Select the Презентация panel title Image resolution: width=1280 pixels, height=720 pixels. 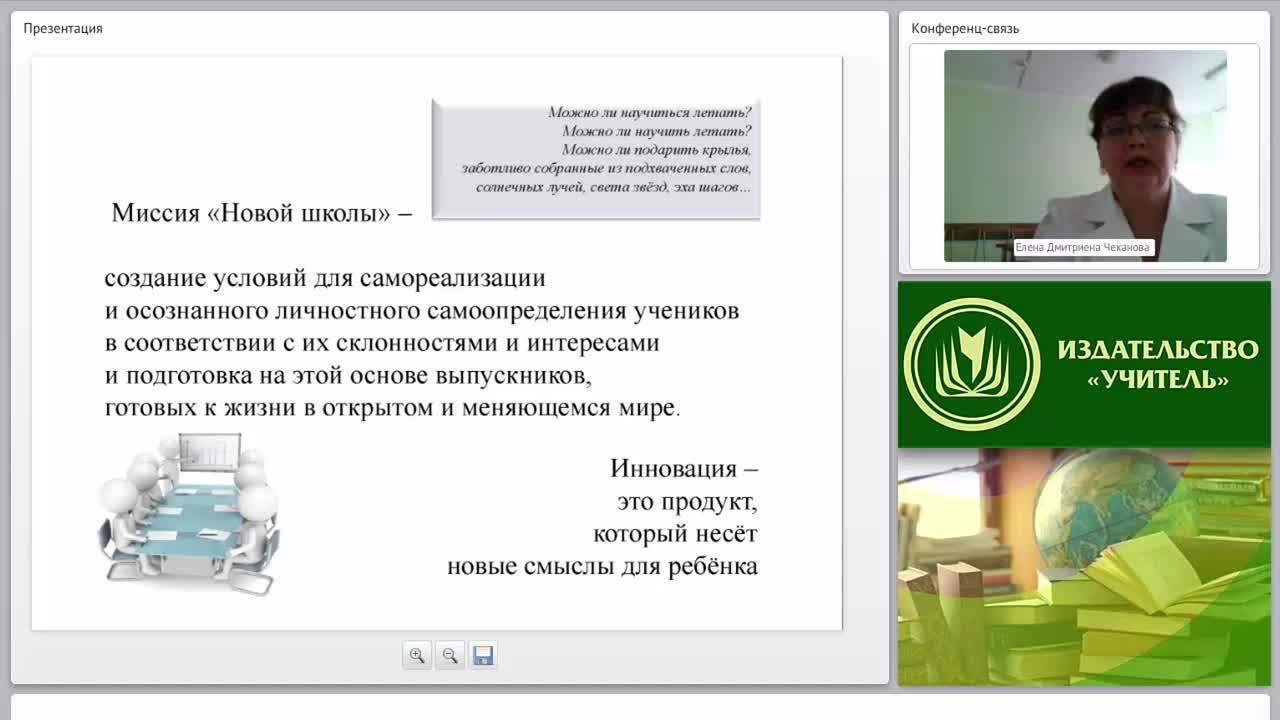pos(63,28)
